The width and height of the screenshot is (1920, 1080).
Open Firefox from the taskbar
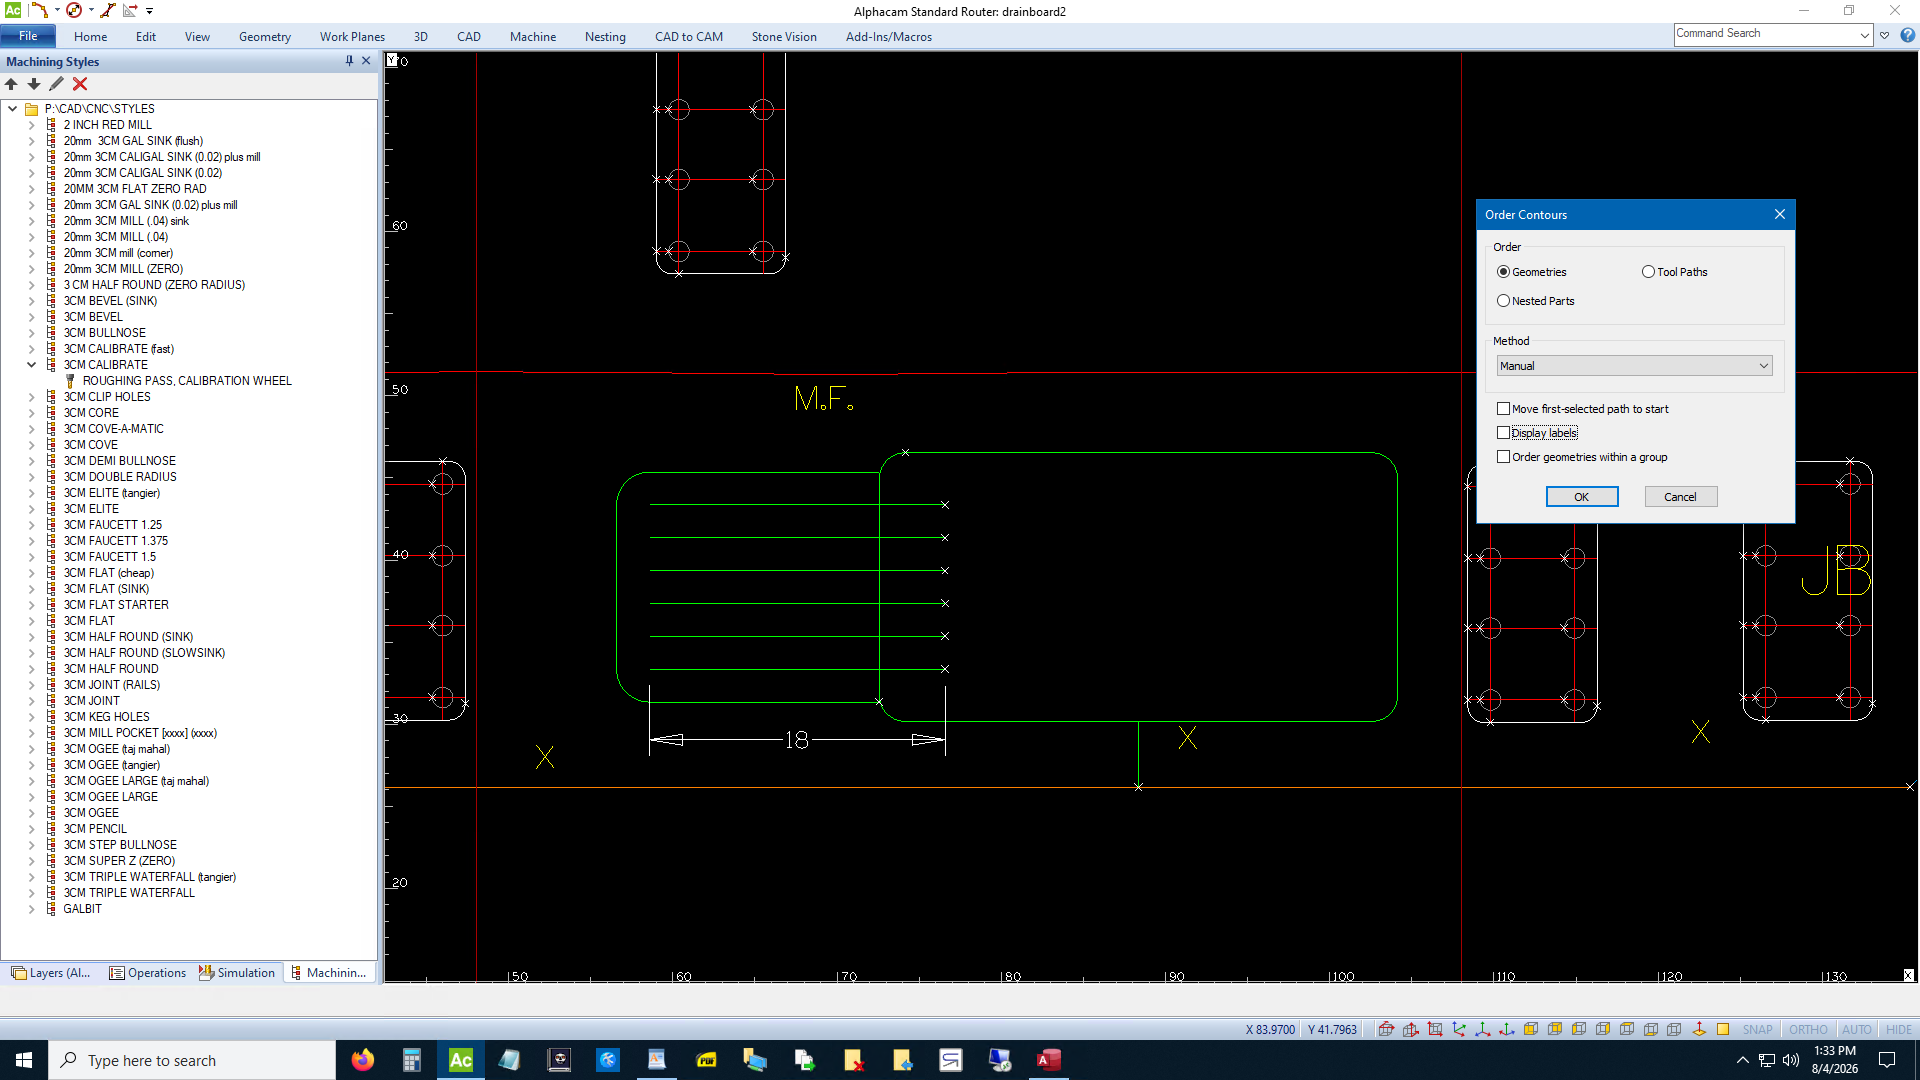click(x=363, y=1060)
